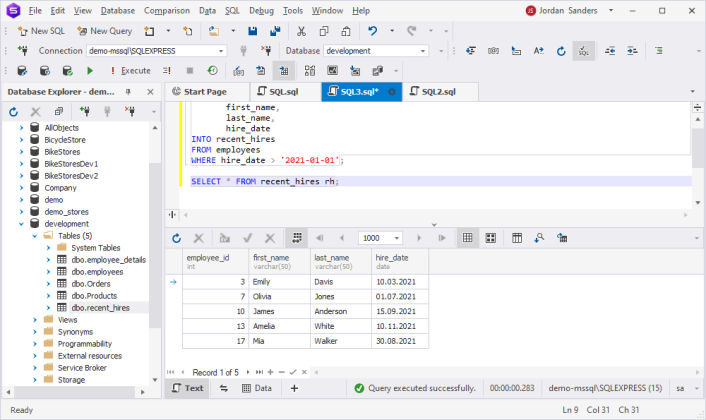
Task: Append a new record with plus icon
Action: pos(270,372)
